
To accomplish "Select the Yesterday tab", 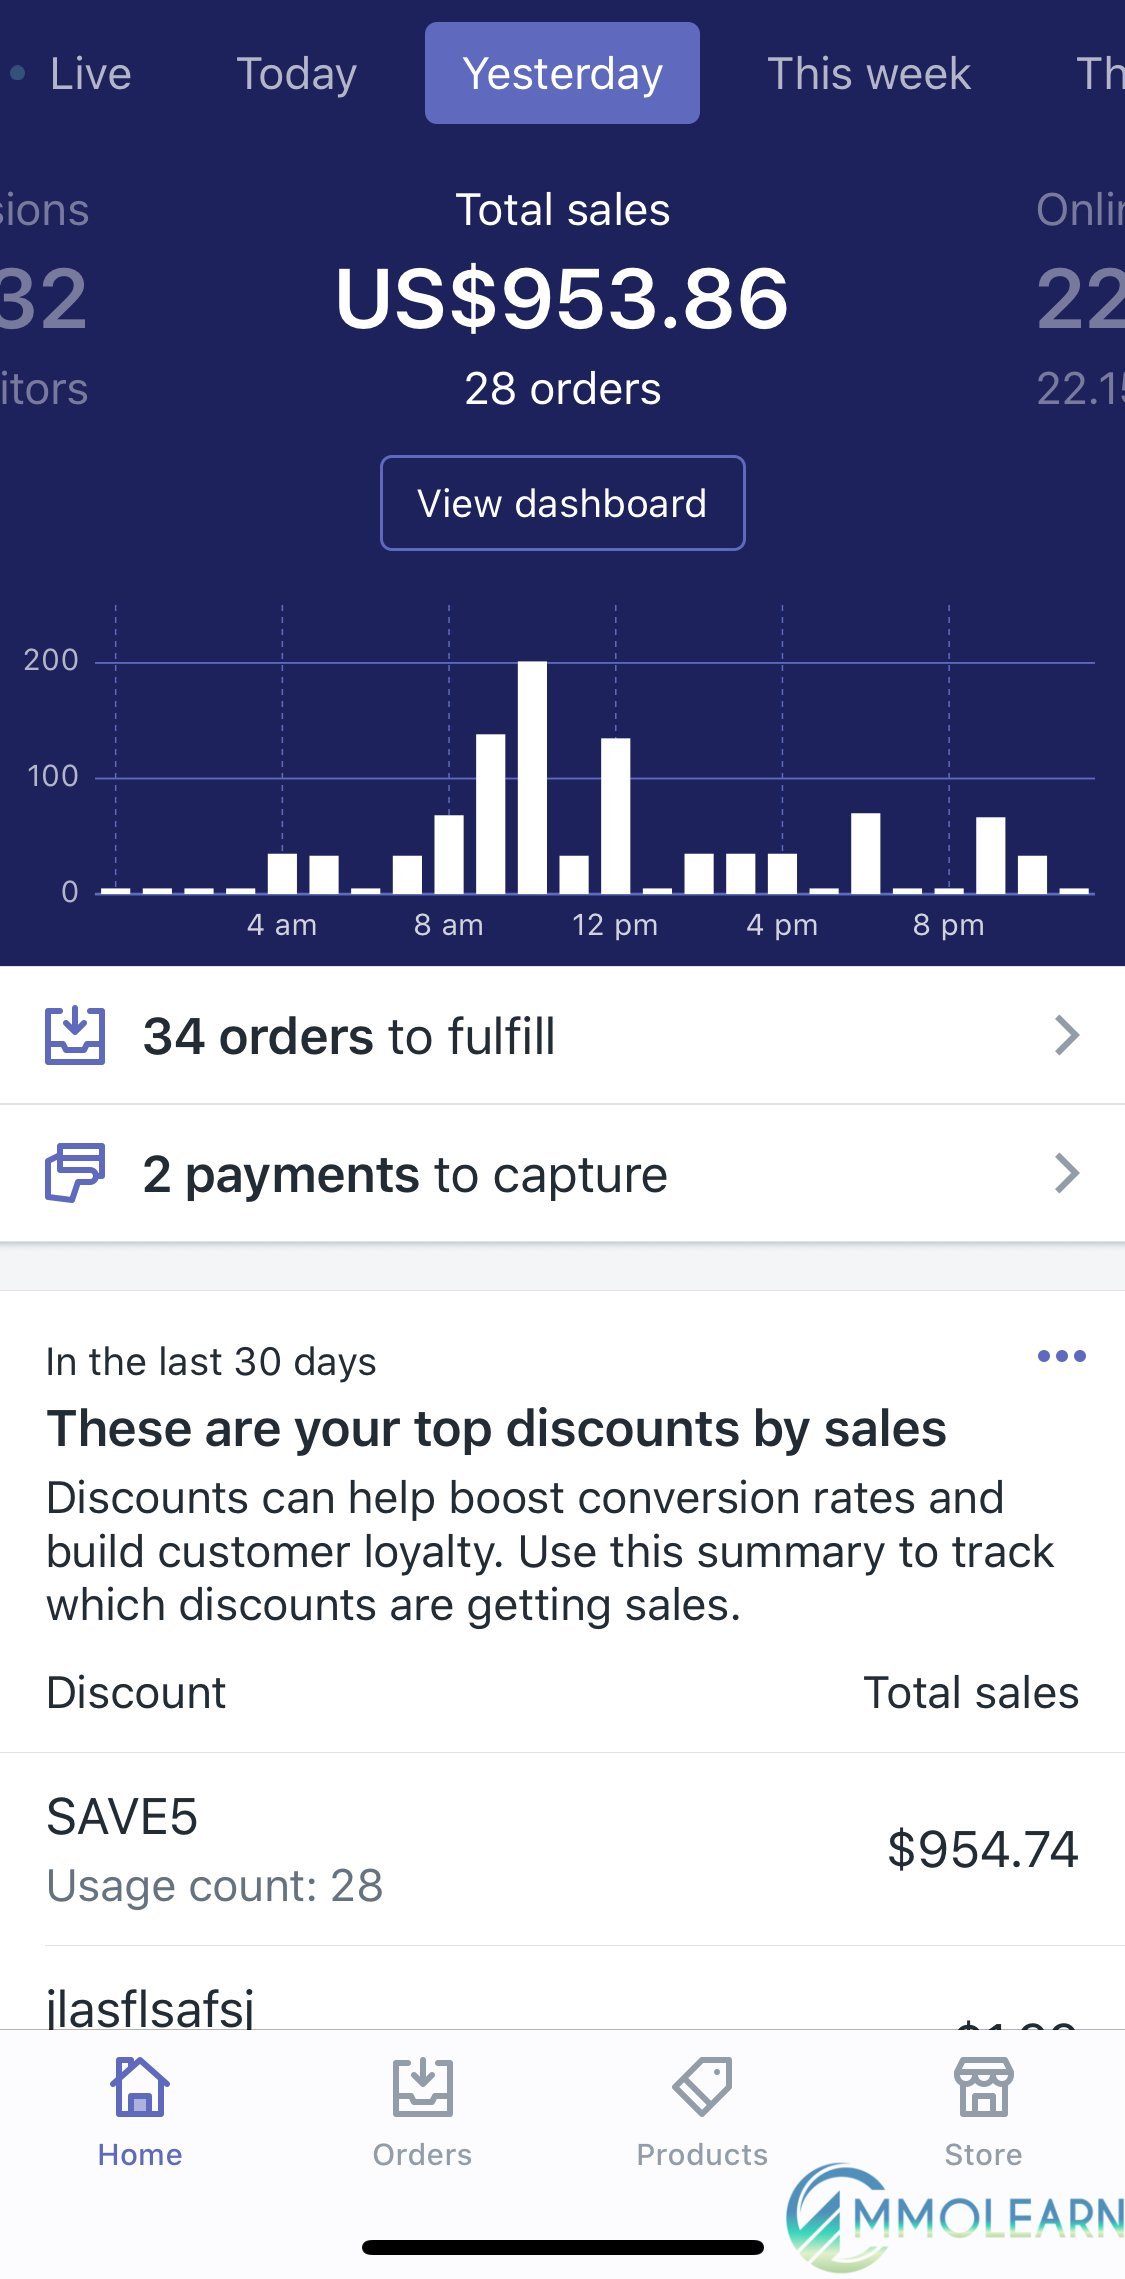I will pyautogui.click(x=562, y=73).
